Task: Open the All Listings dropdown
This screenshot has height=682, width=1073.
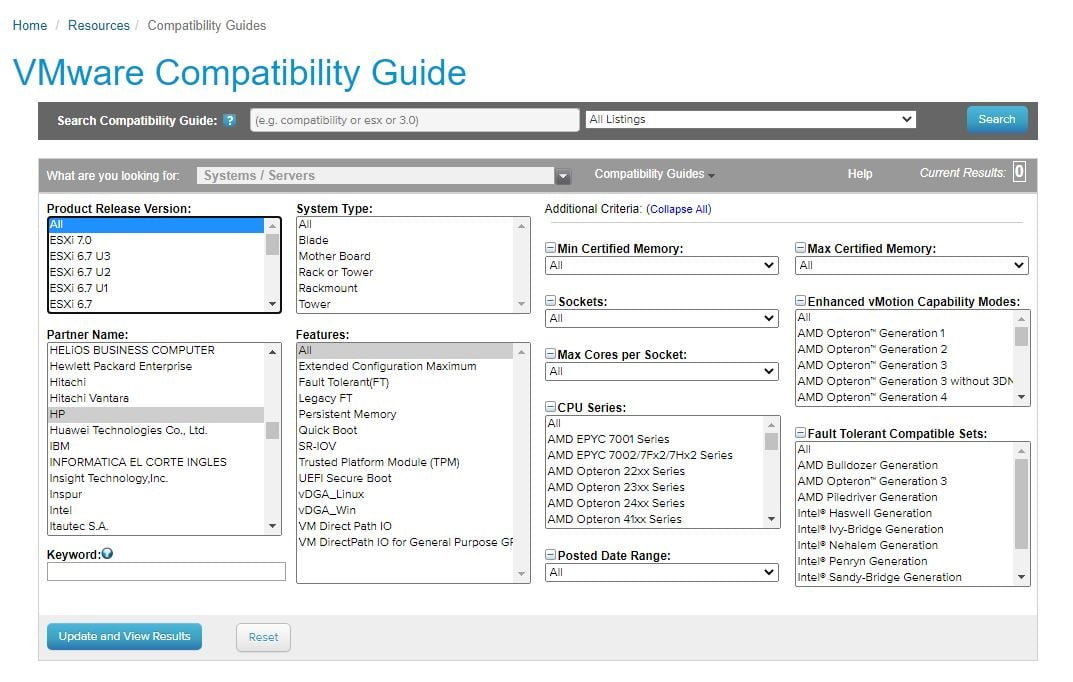Action: click(751, 119)
